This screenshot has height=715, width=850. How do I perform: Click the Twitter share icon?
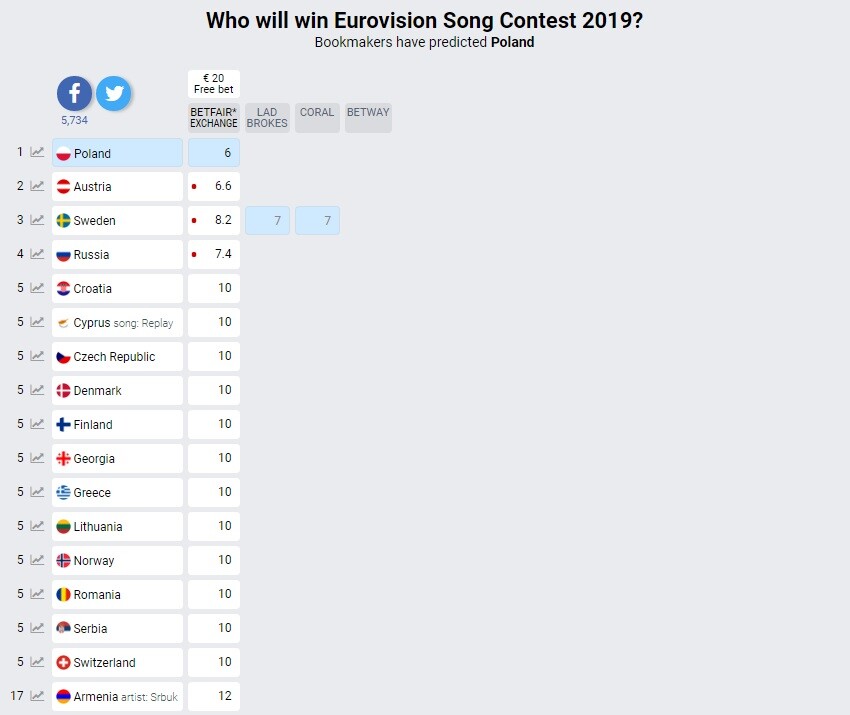click(113, 93)
